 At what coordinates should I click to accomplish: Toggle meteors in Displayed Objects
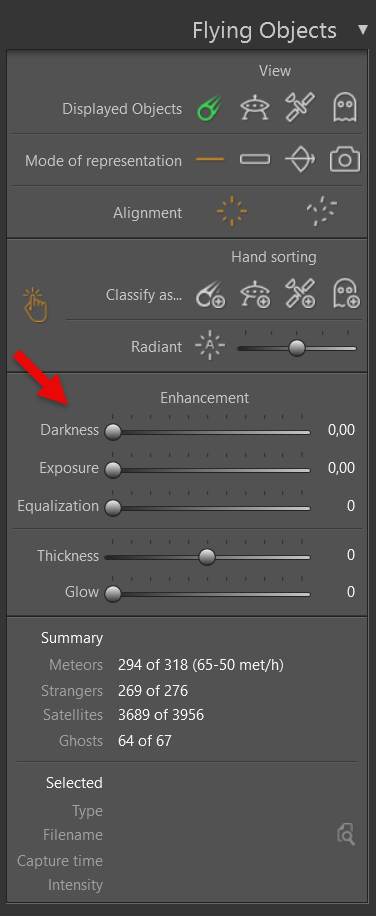210,109
